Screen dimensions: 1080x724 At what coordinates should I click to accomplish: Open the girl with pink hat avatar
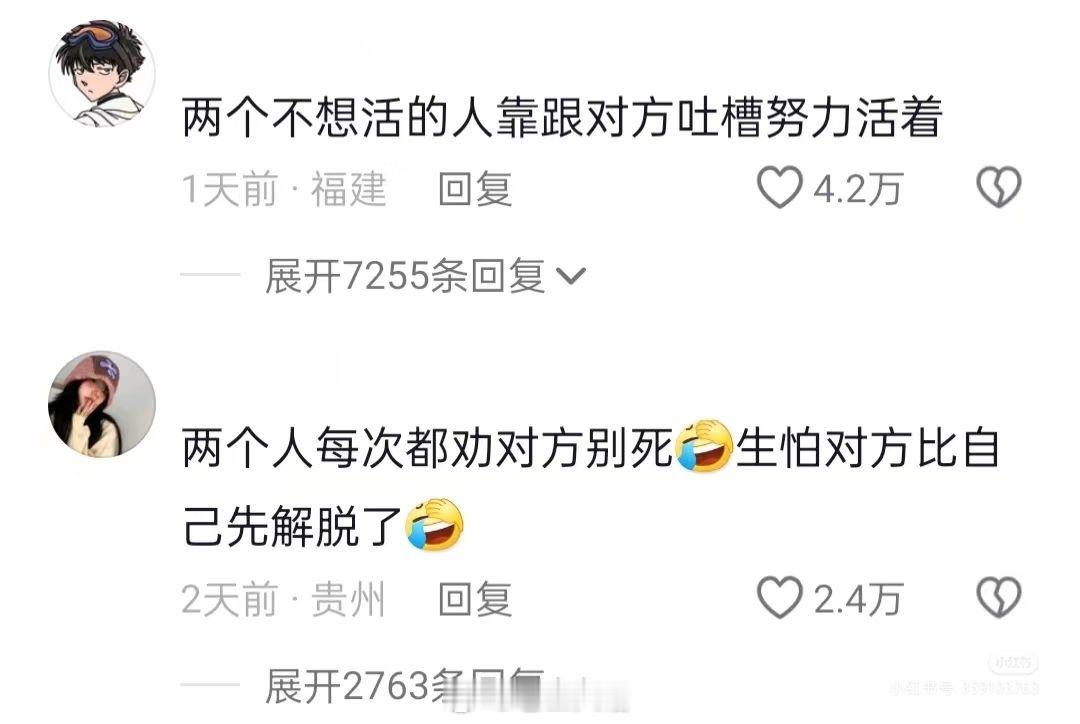click(102, 404)
